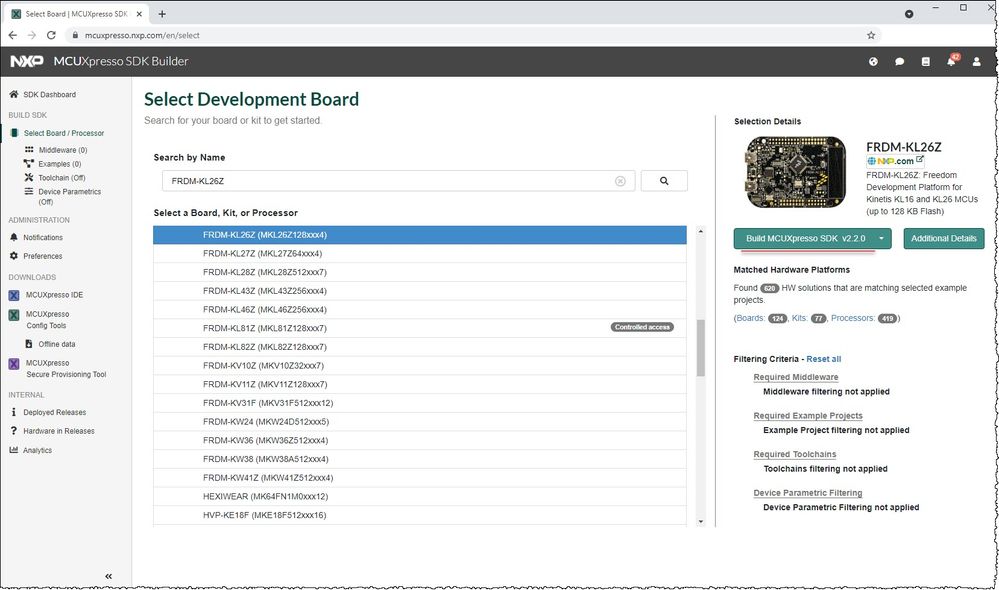Select FRDM-KL28Z (MKL28Z512xxx7) row
Screen dimensions: 999x590
[x=420, y=272]
